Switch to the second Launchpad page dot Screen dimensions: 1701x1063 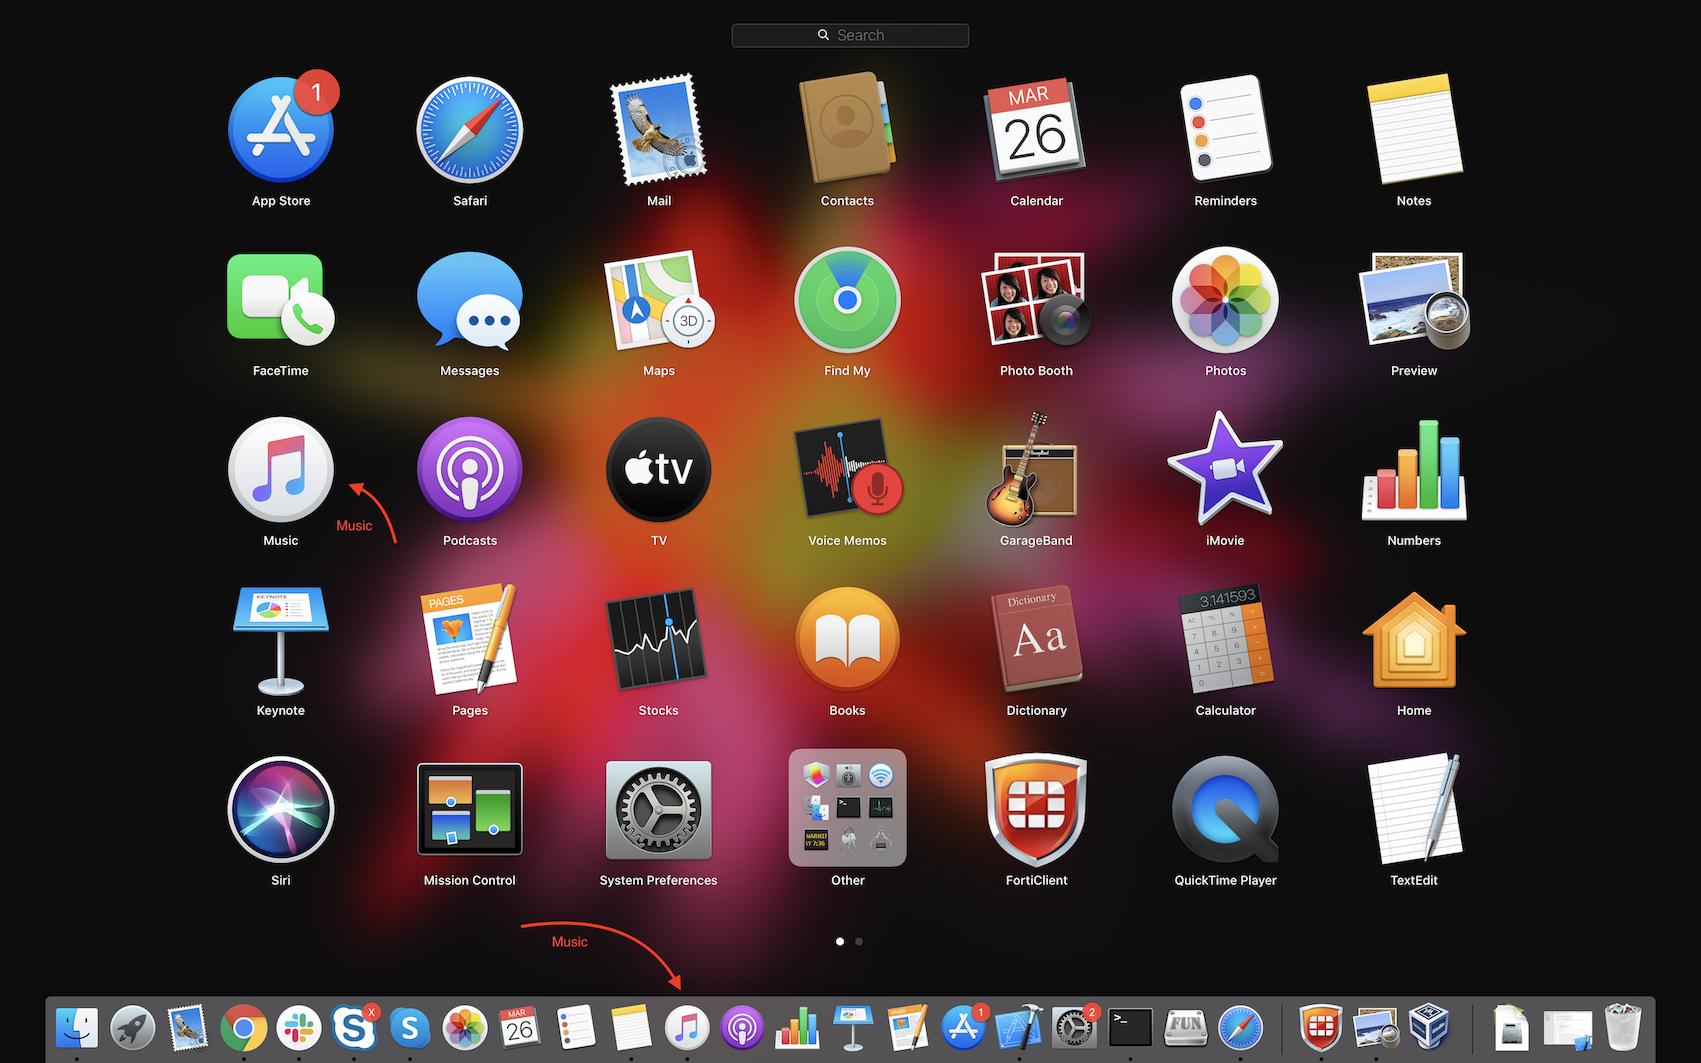coord(859,941)
